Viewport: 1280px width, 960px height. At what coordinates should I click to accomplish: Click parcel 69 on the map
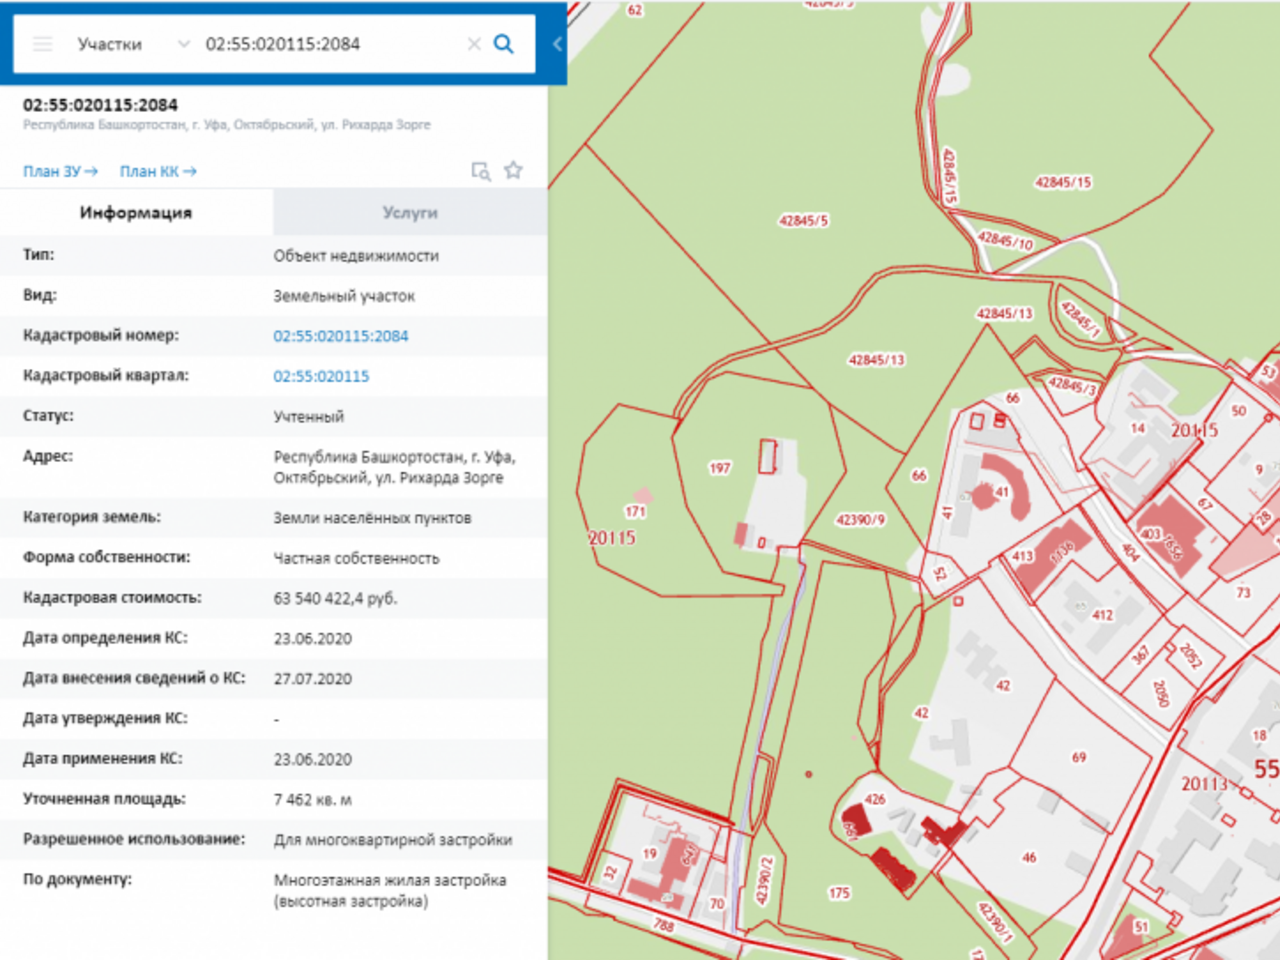[x=1079, y=757]
